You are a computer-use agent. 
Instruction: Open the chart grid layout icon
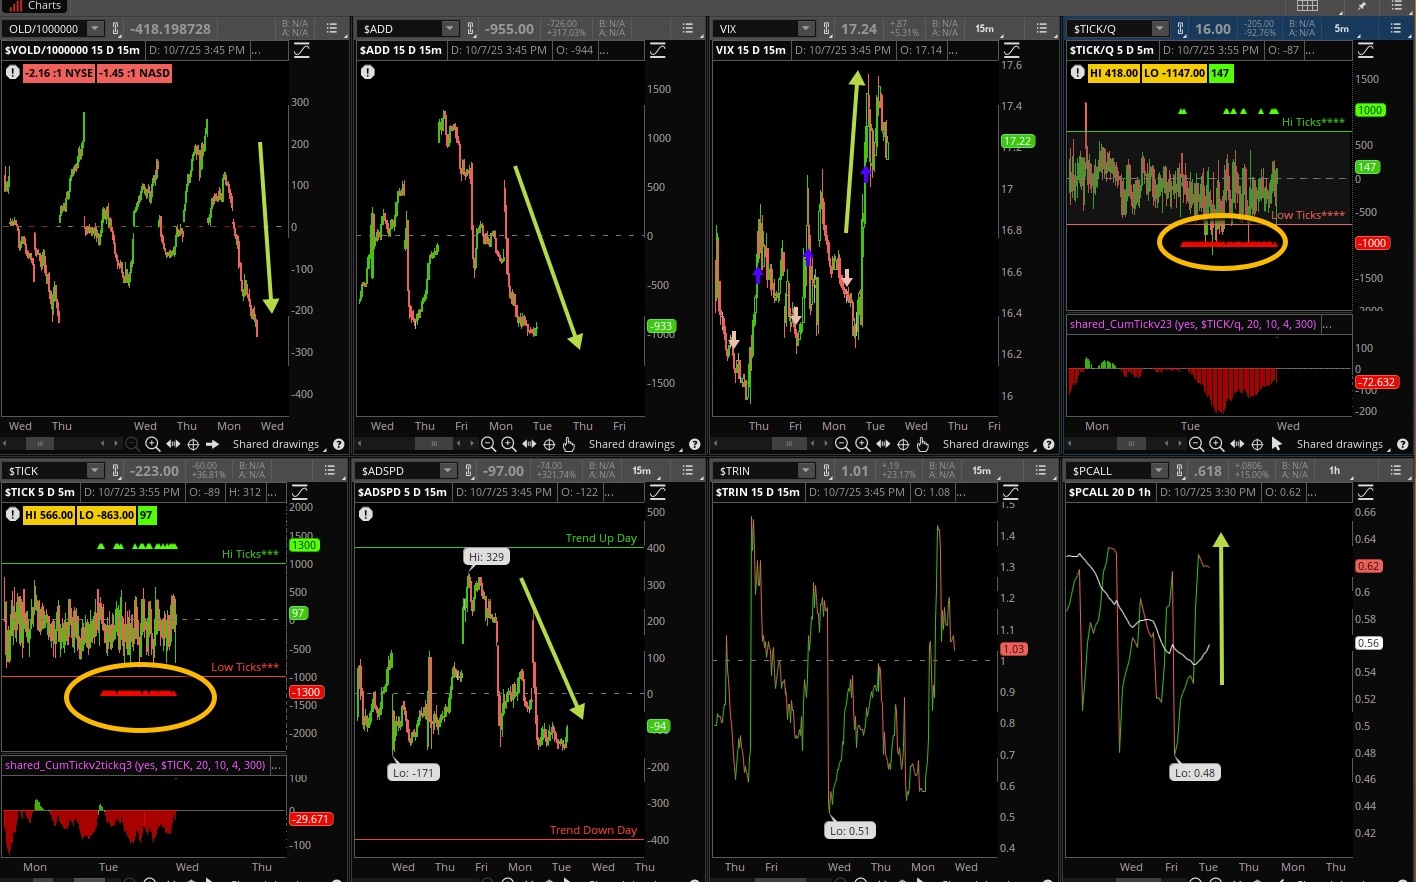1307,6
